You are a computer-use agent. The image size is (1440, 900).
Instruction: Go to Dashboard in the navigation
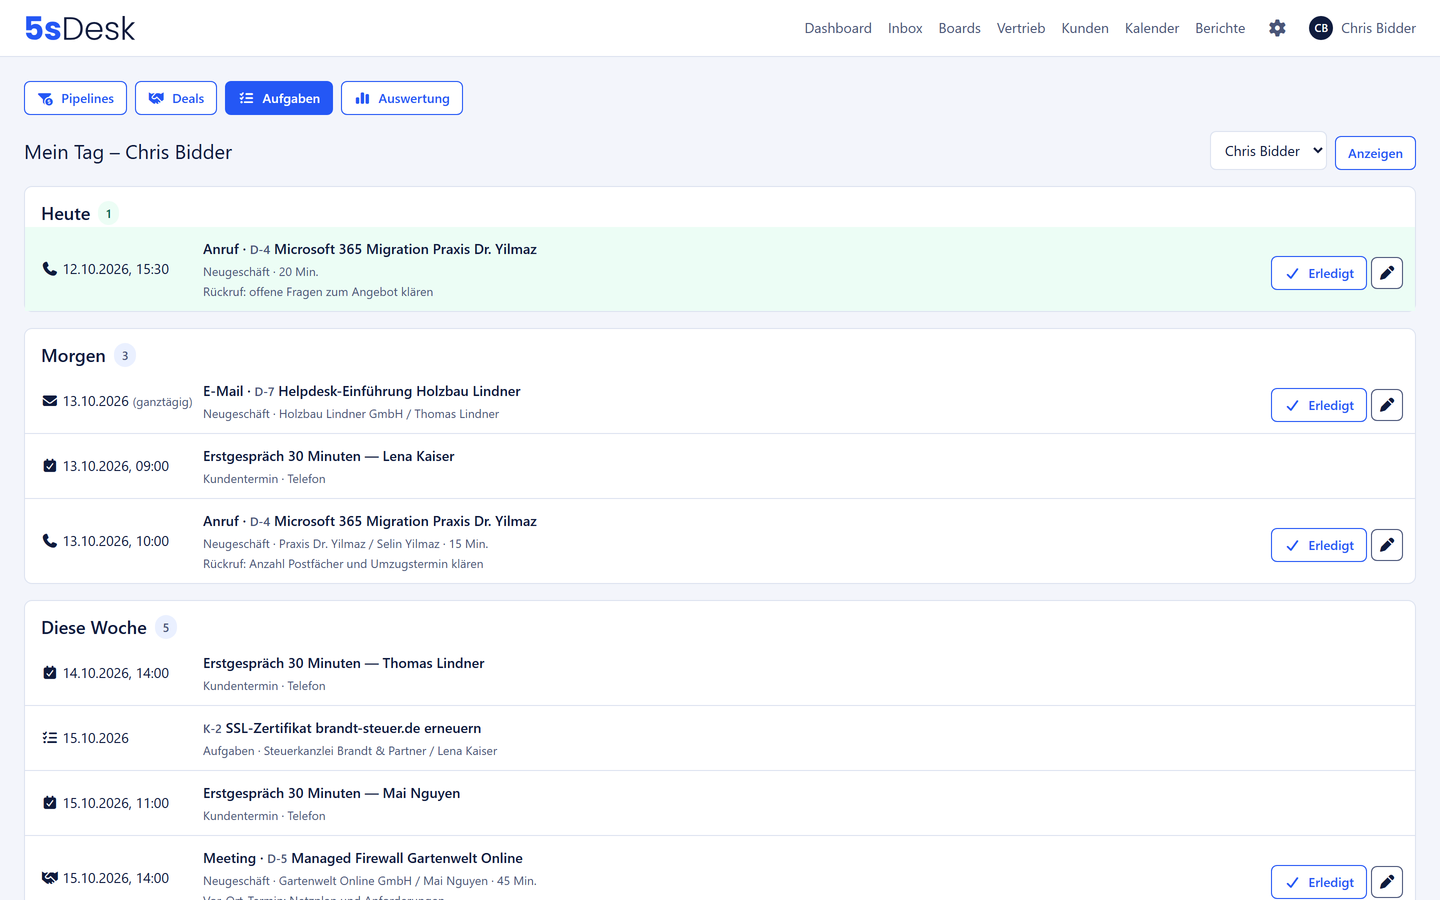click(x=838, y=28)
